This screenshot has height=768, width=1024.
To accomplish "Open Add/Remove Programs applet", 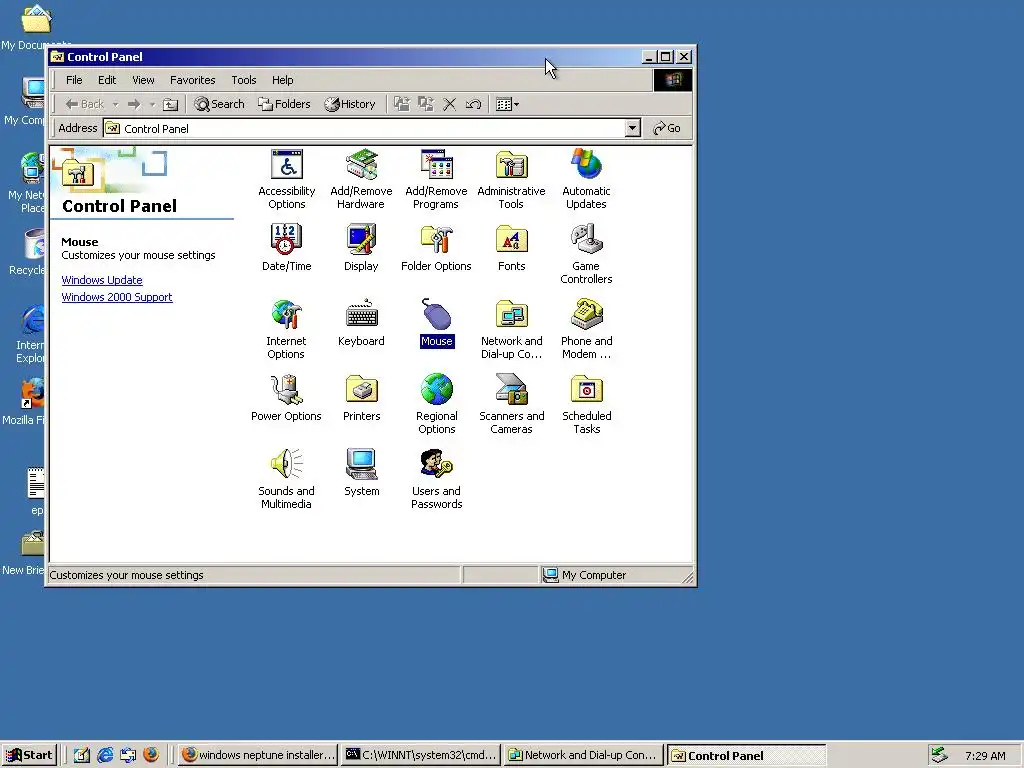I will click(436, 179).
